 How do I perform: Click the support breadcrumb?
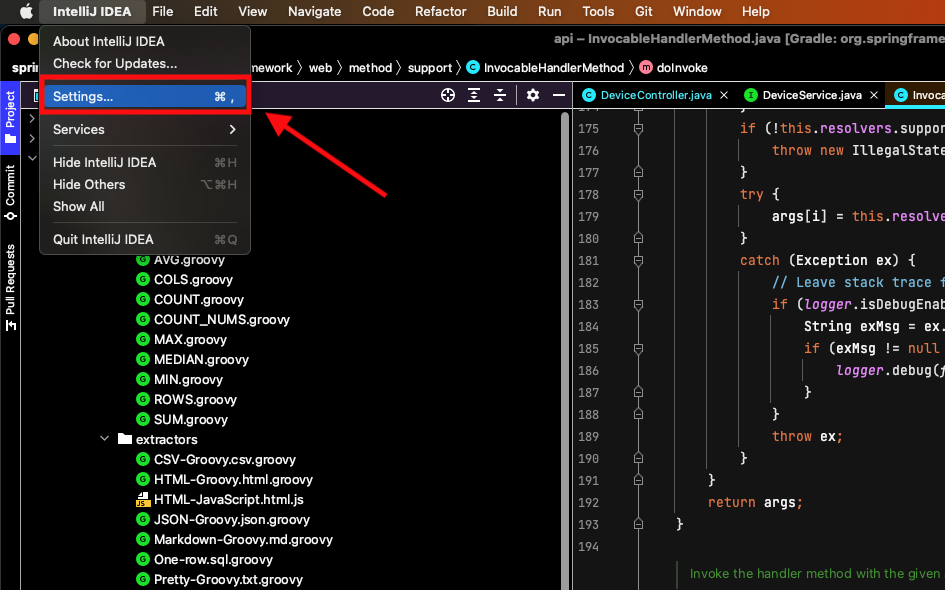pos(430,67)
